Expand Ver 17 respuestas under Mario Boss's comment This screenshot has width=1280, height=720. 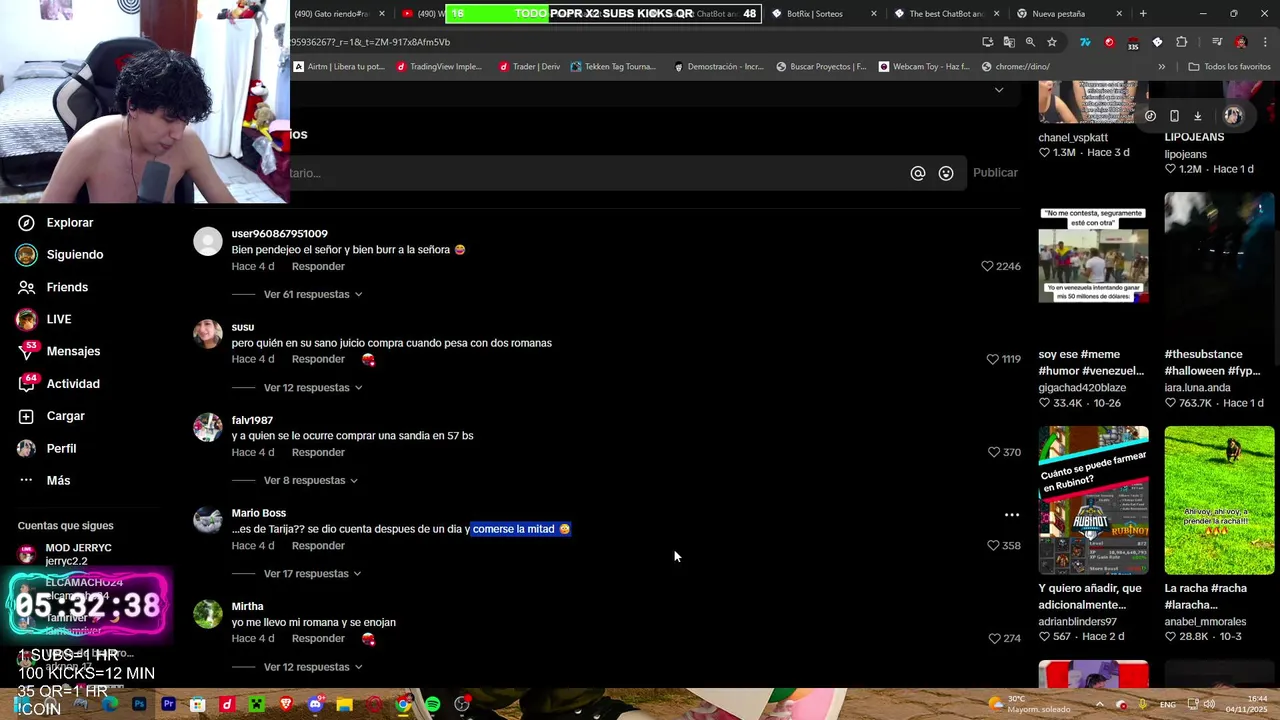pyautogui.click(x=312, y=573)
